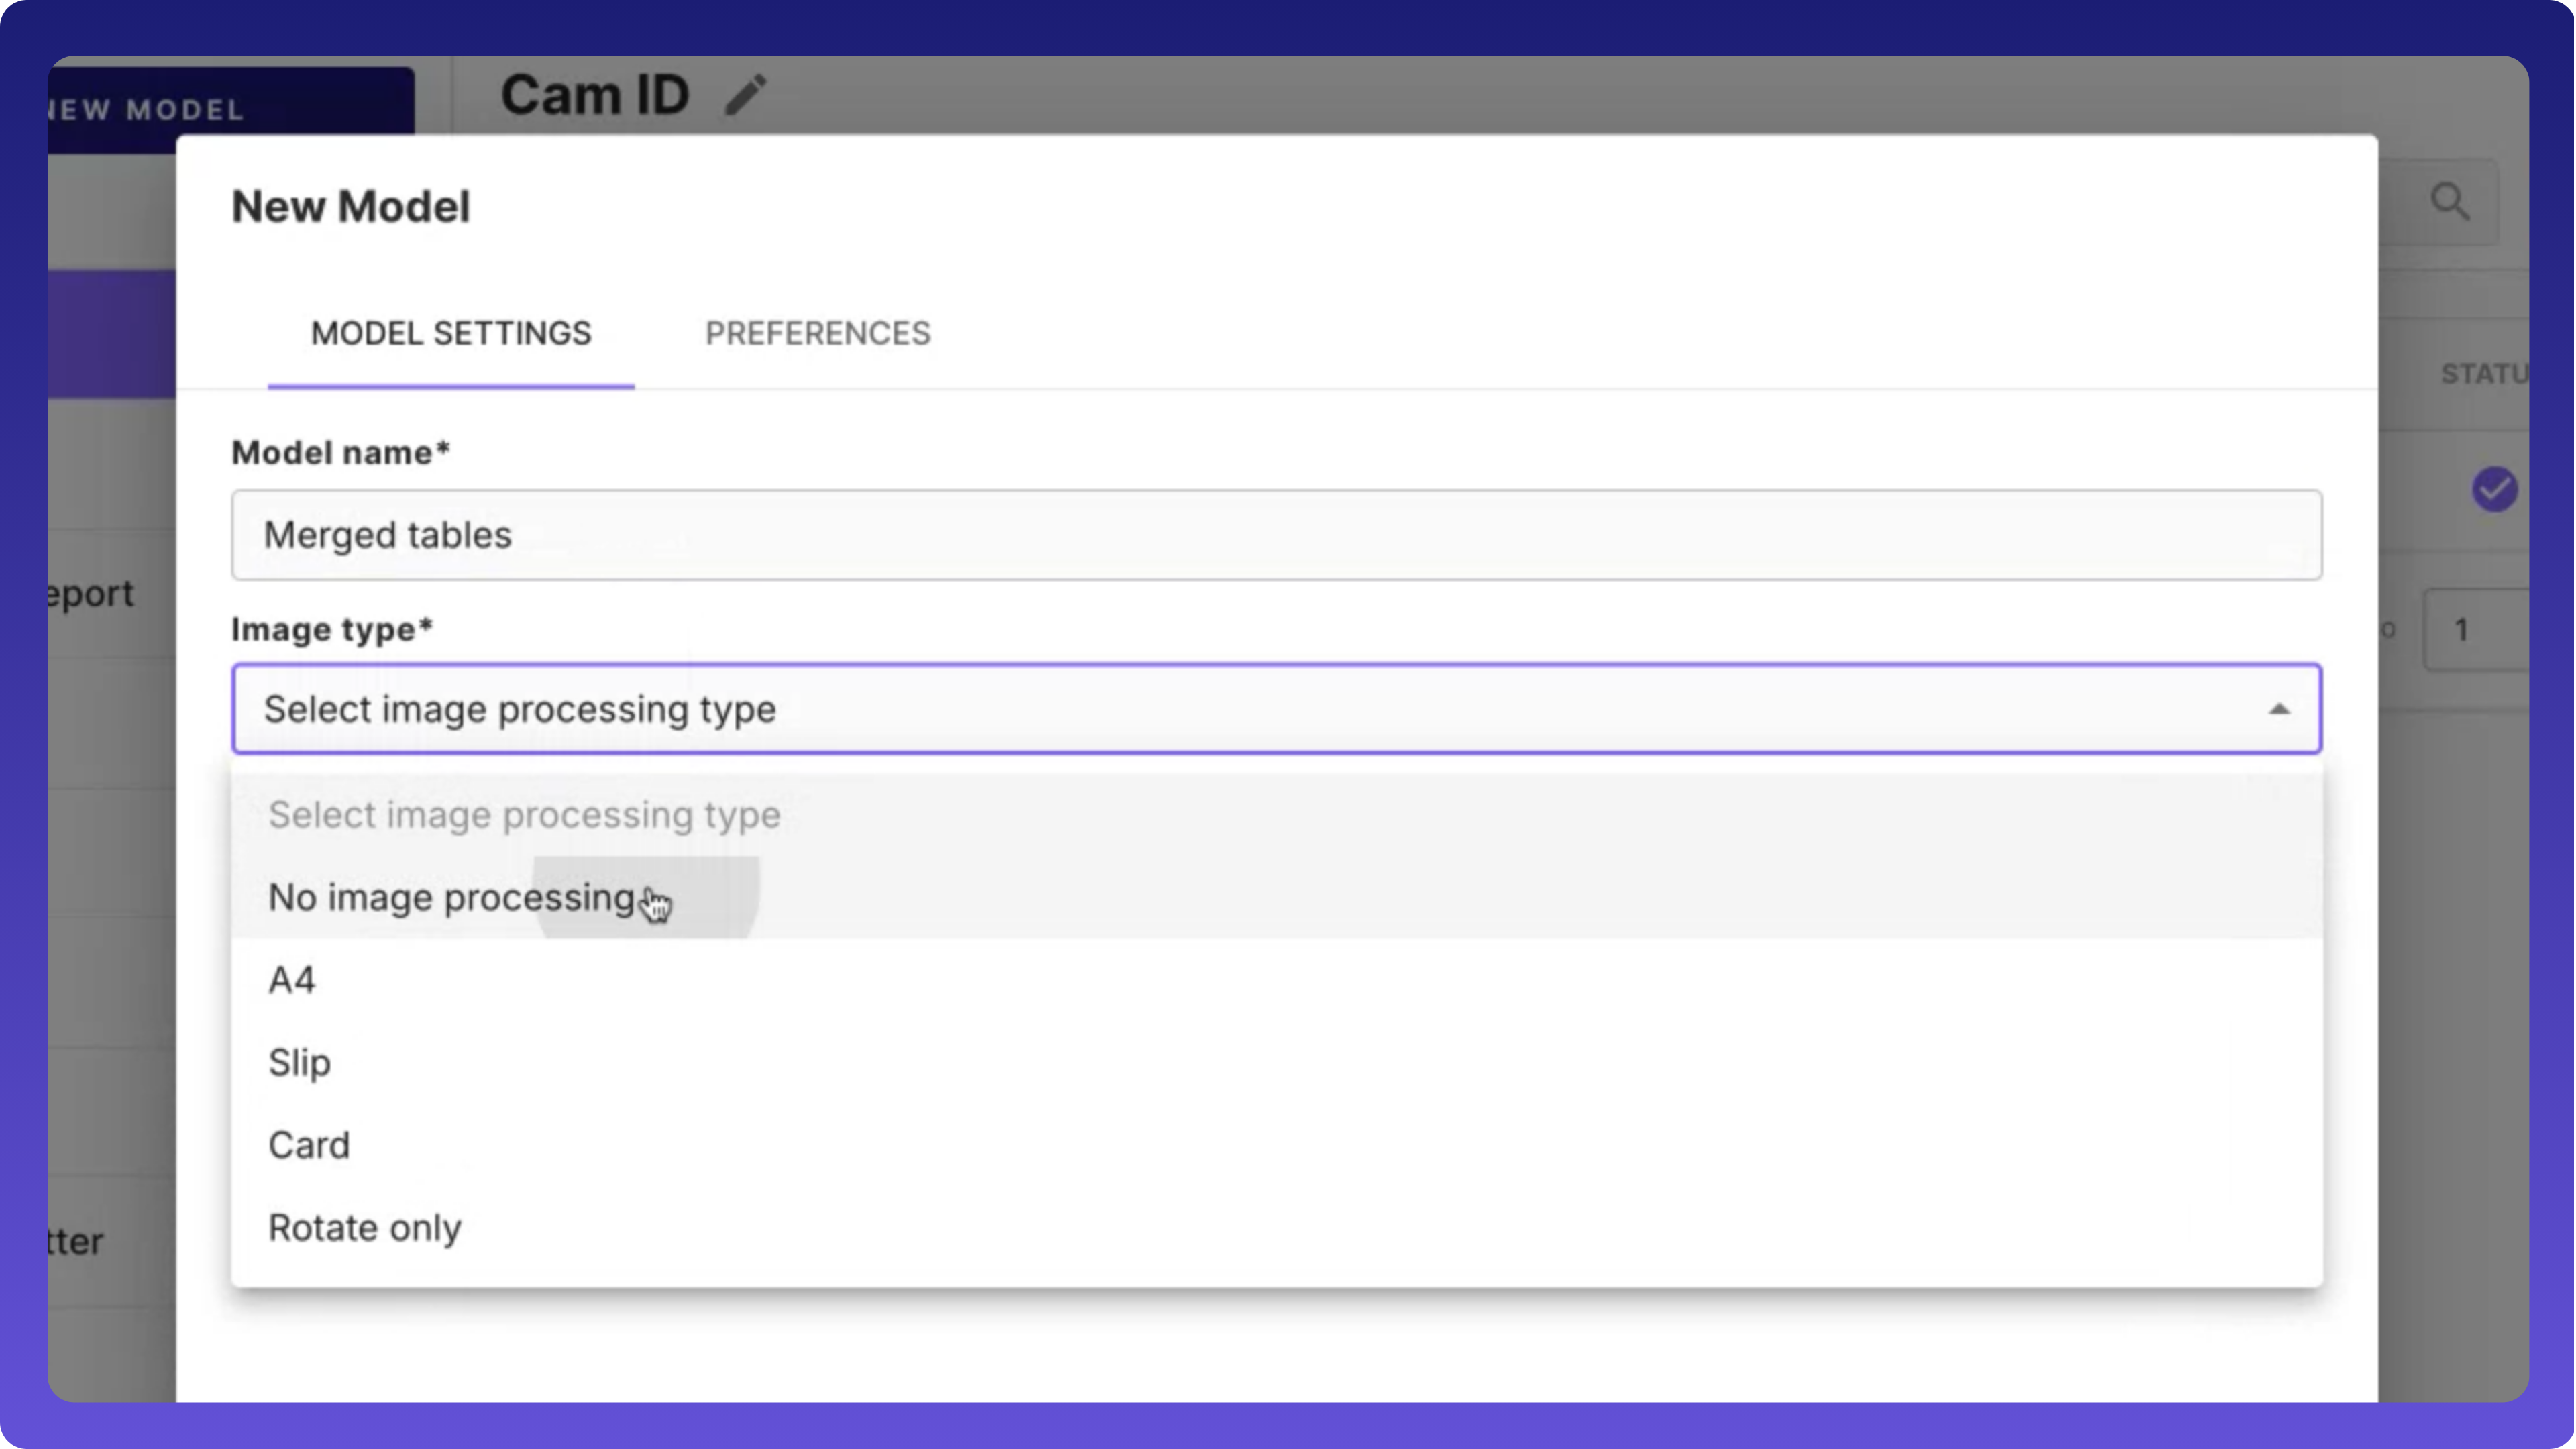Collapse the Image type dropdown arrow
This screenshot has height=1449, width=2576.
(2279, 709)
